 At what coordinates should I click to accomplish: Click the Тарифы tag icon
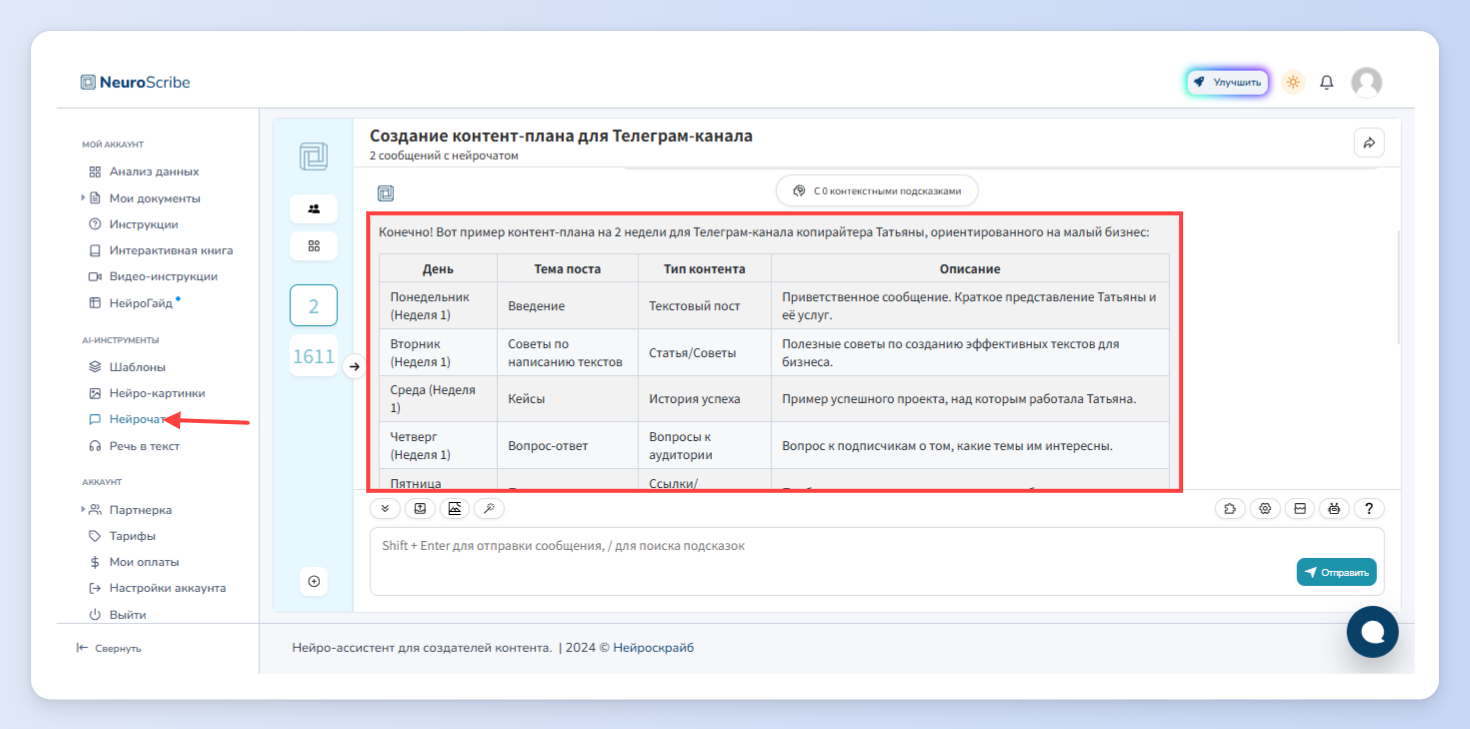point(95,536)
